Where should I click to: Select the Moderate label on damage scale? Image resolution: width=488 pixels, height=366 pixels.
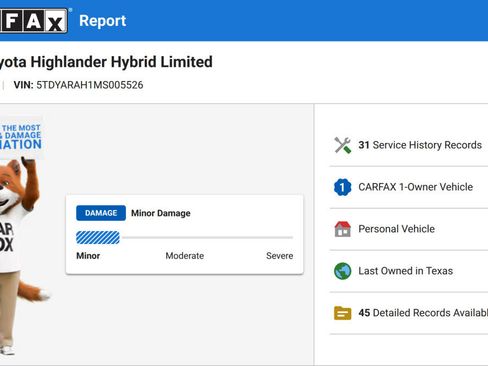185,256
